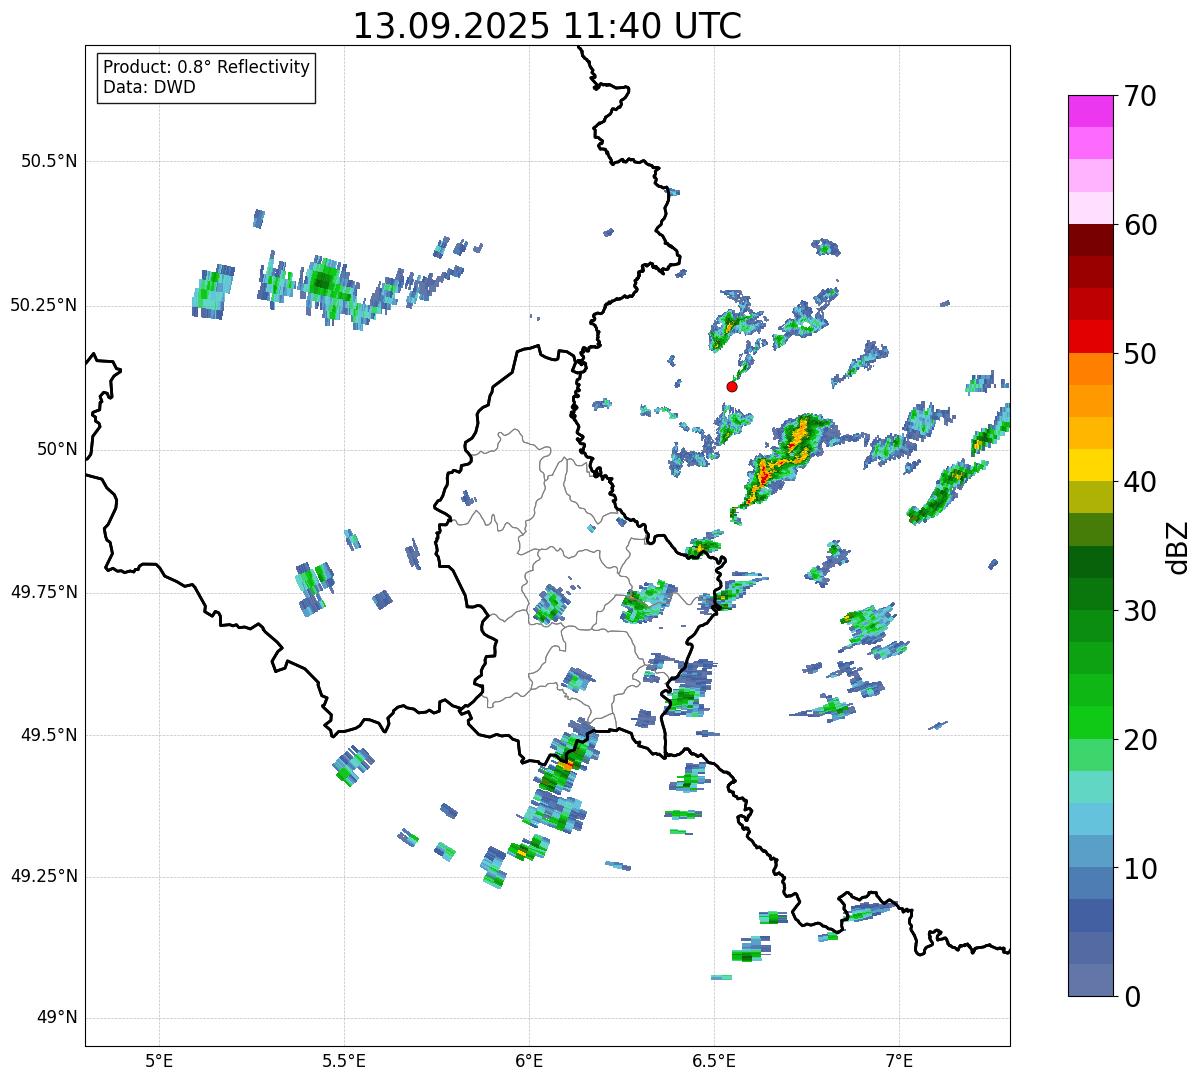
Task: Click the 6.5°E longitude label
Action: click(x=715, y=1060)
